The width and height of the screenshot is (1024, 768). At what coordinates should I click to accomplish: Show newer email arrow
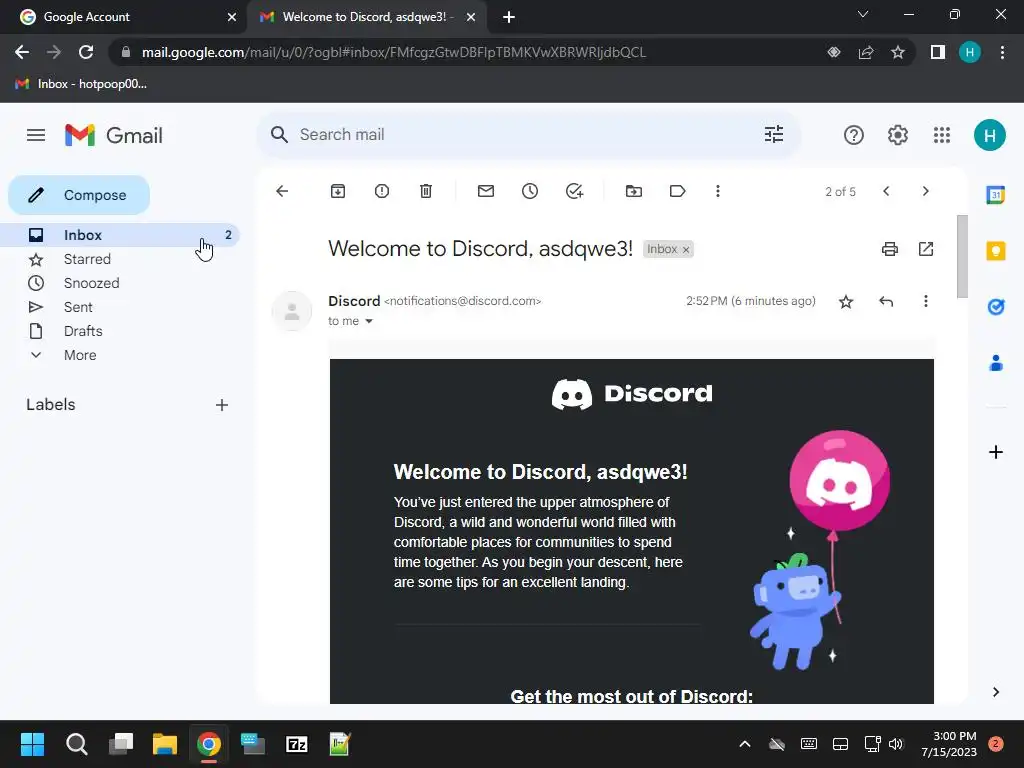tap(886, 191)
